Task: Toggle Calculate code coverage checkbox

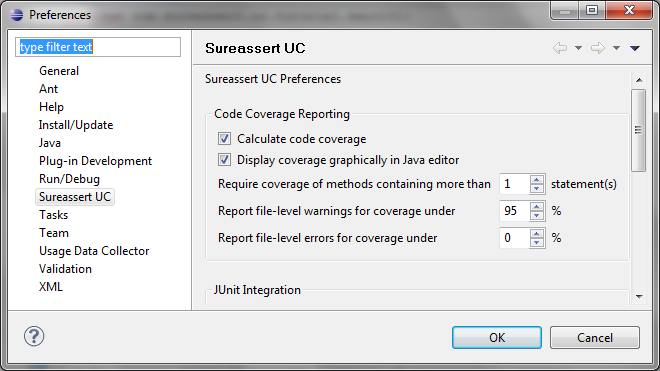Action: 224,139
